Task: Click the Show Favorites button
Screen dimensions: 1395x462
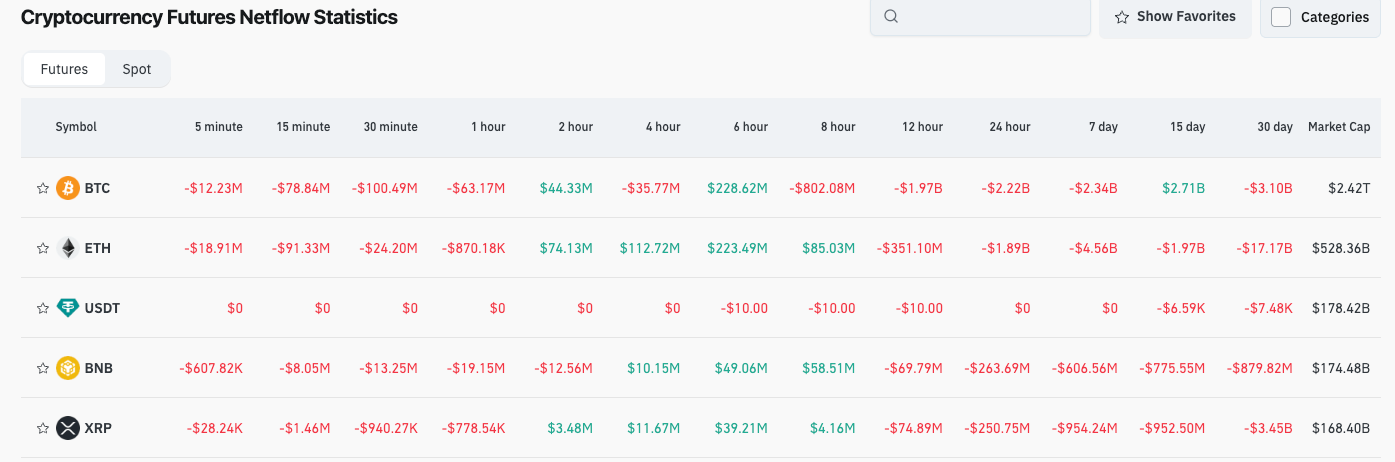Action: [1175, 17]
